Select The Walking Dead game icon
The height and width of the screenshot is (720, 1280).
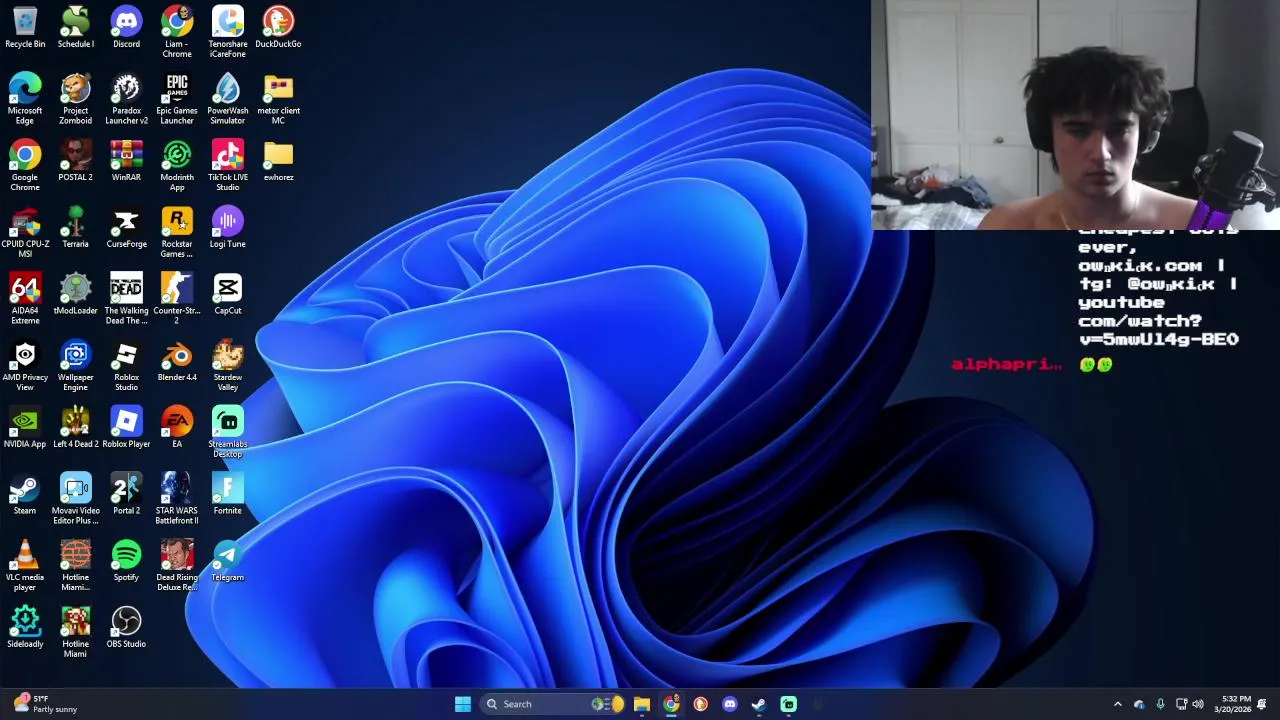[x=126, y=299]
